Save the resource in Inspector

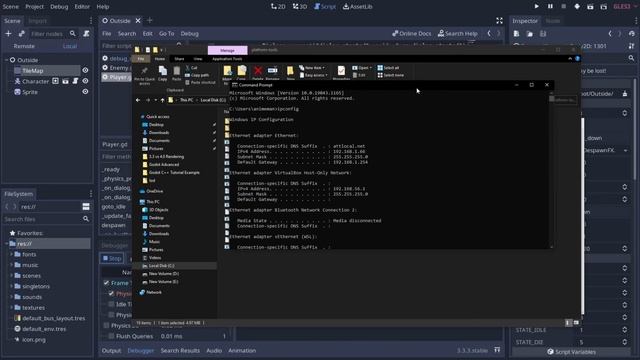tap(543, 33)
